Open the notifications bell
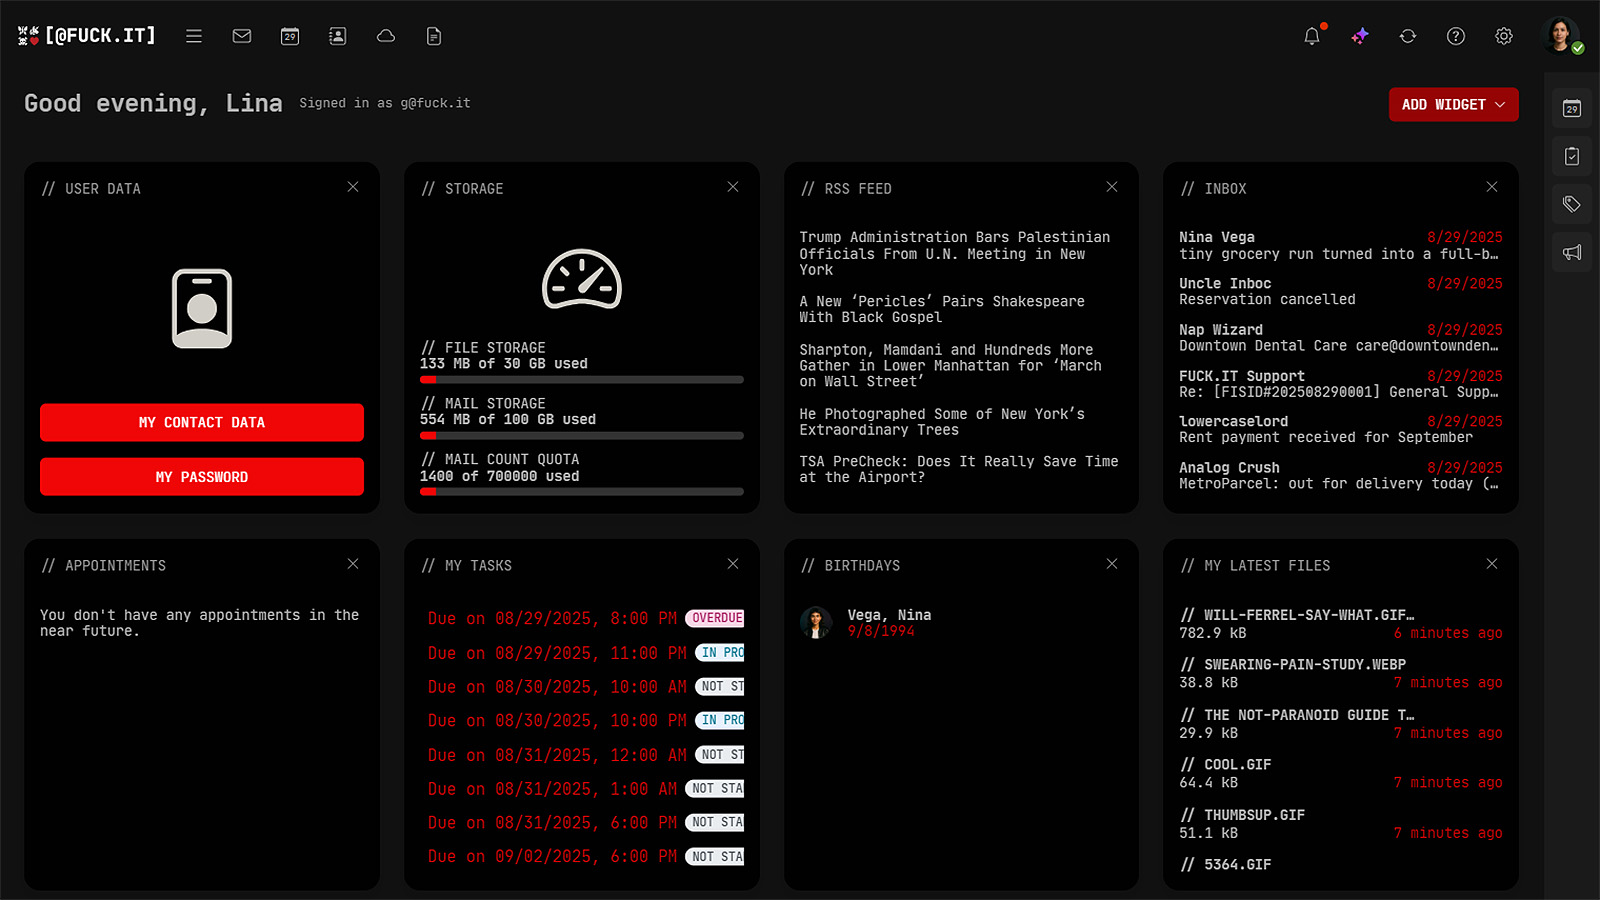 1312,36
